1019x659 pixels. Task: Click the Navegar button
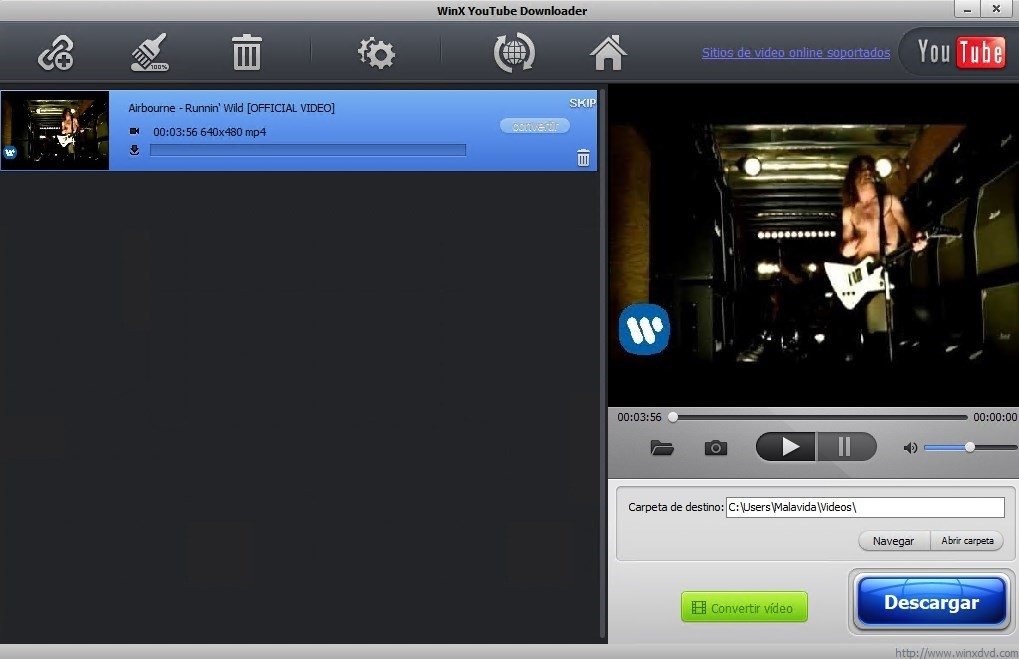point(894,541)
